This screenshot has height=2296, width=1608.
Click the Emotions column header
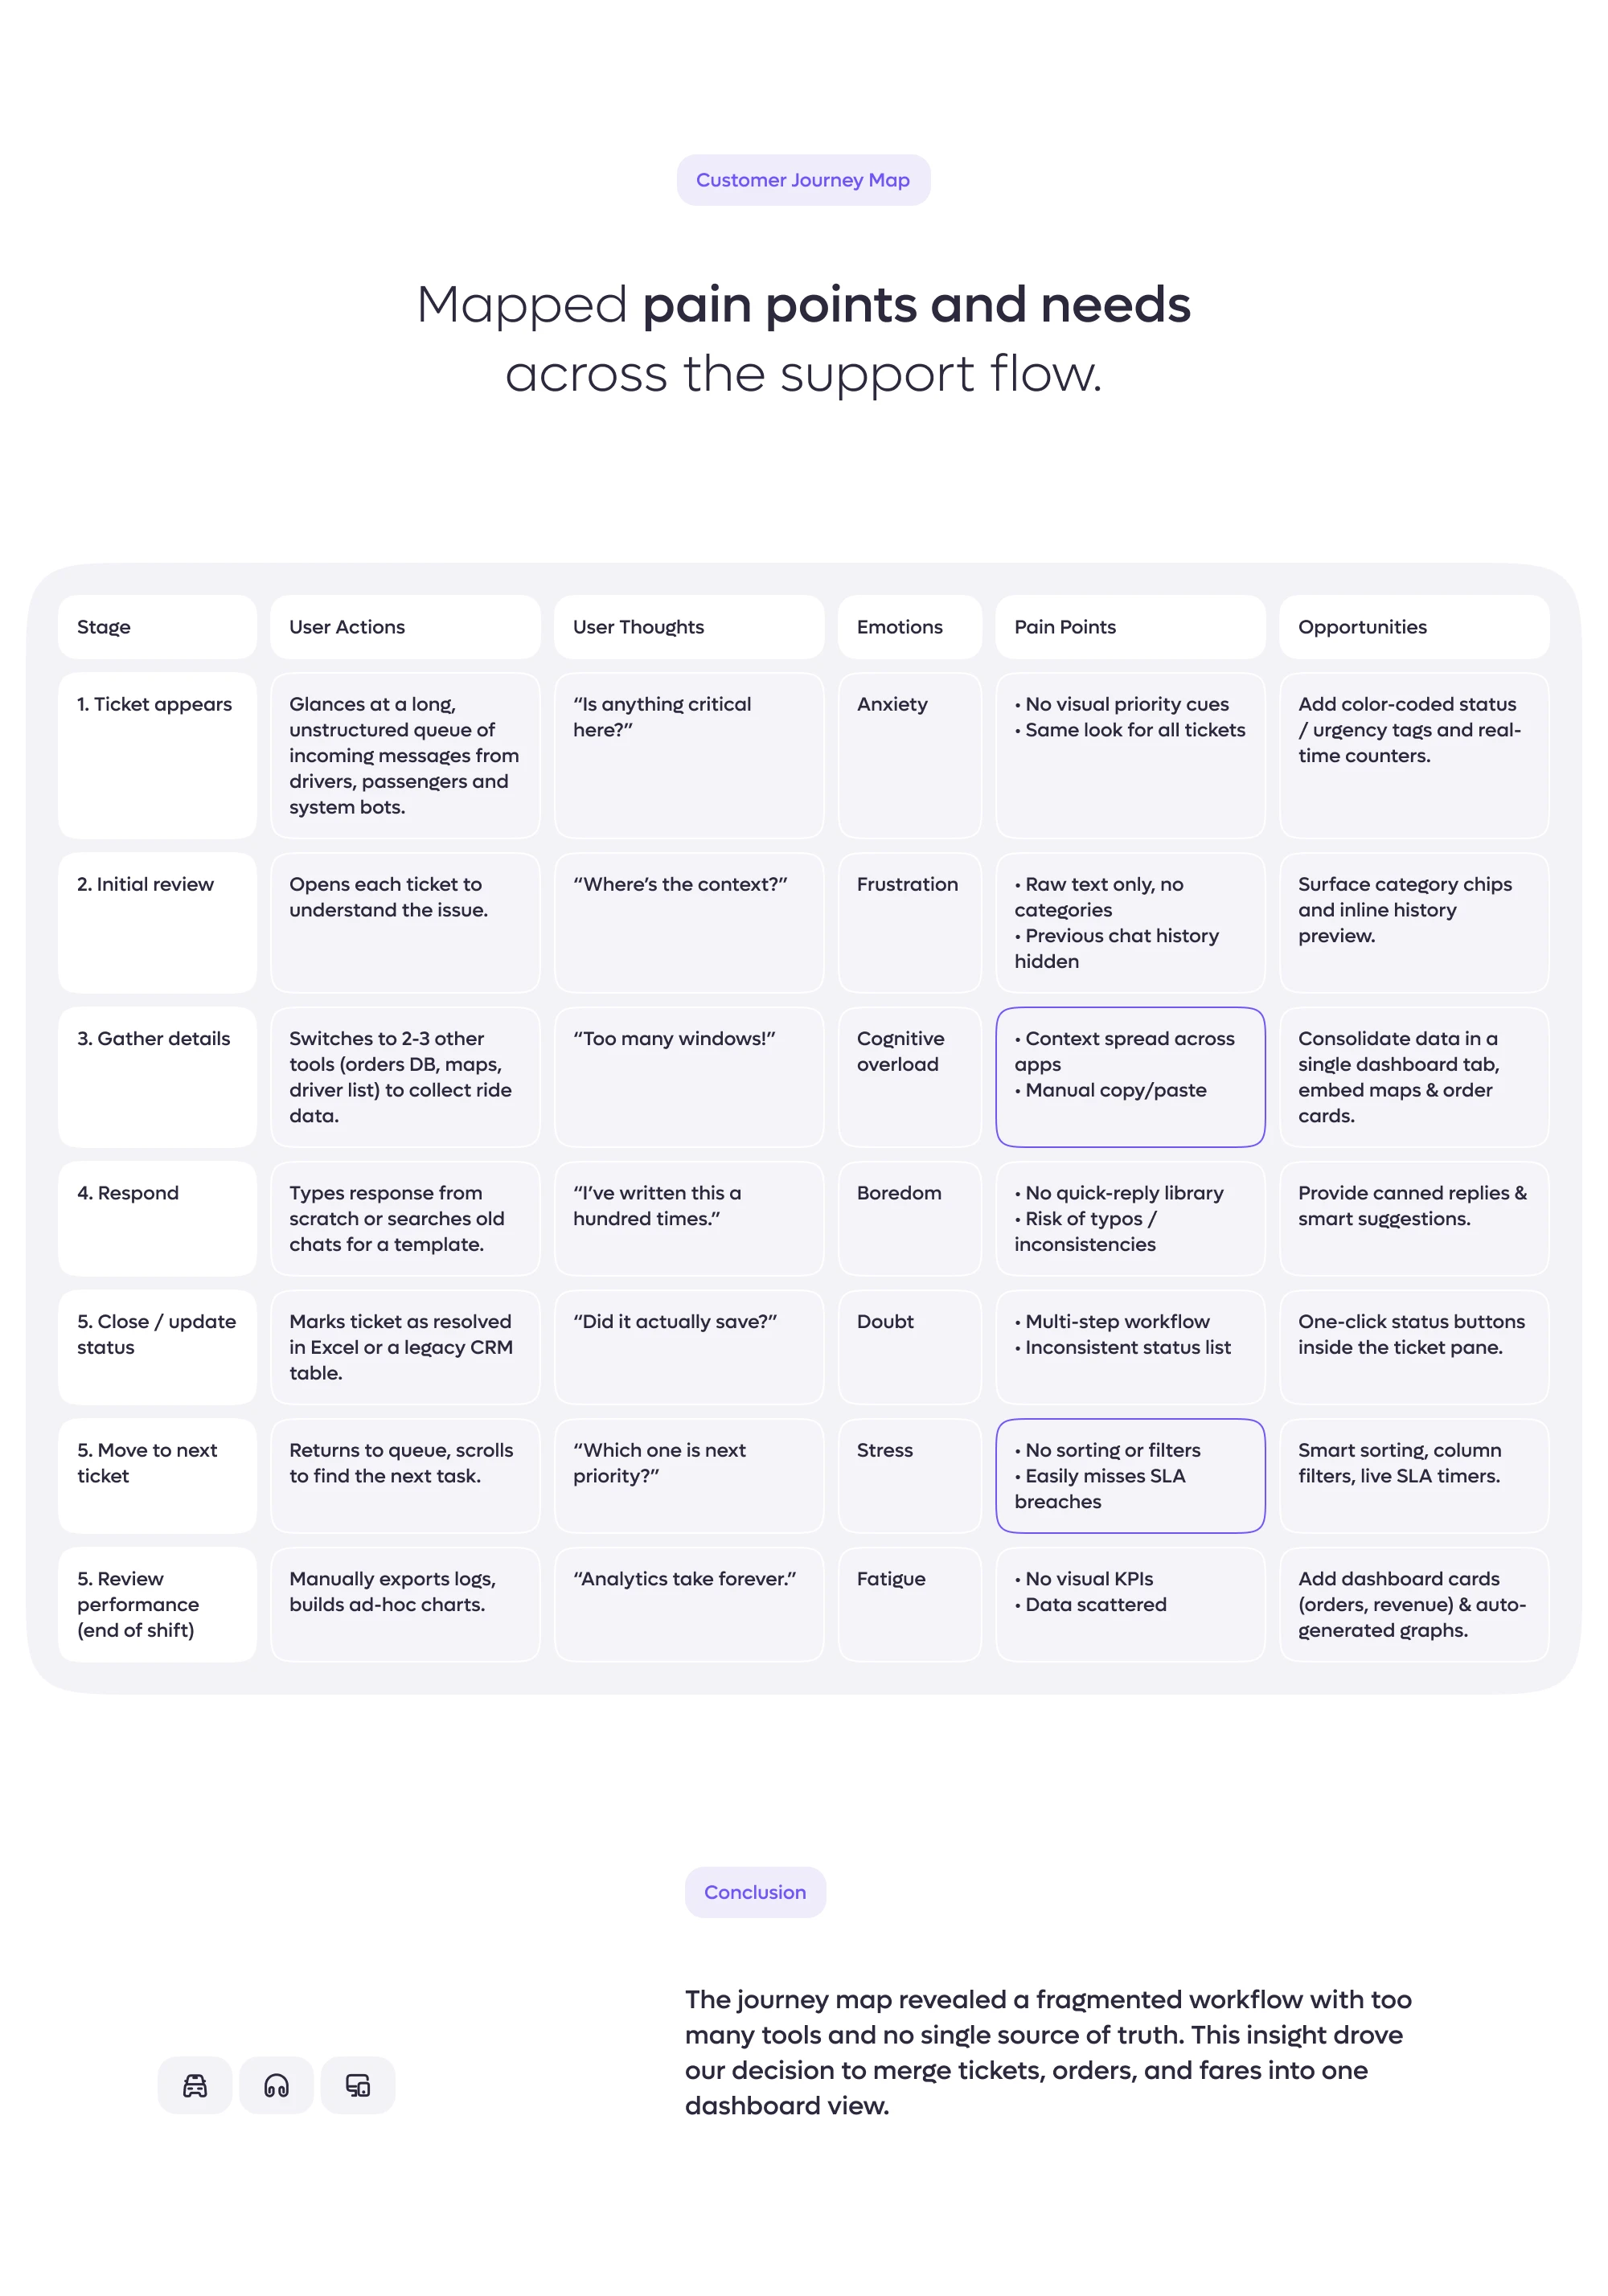point(909,627)
